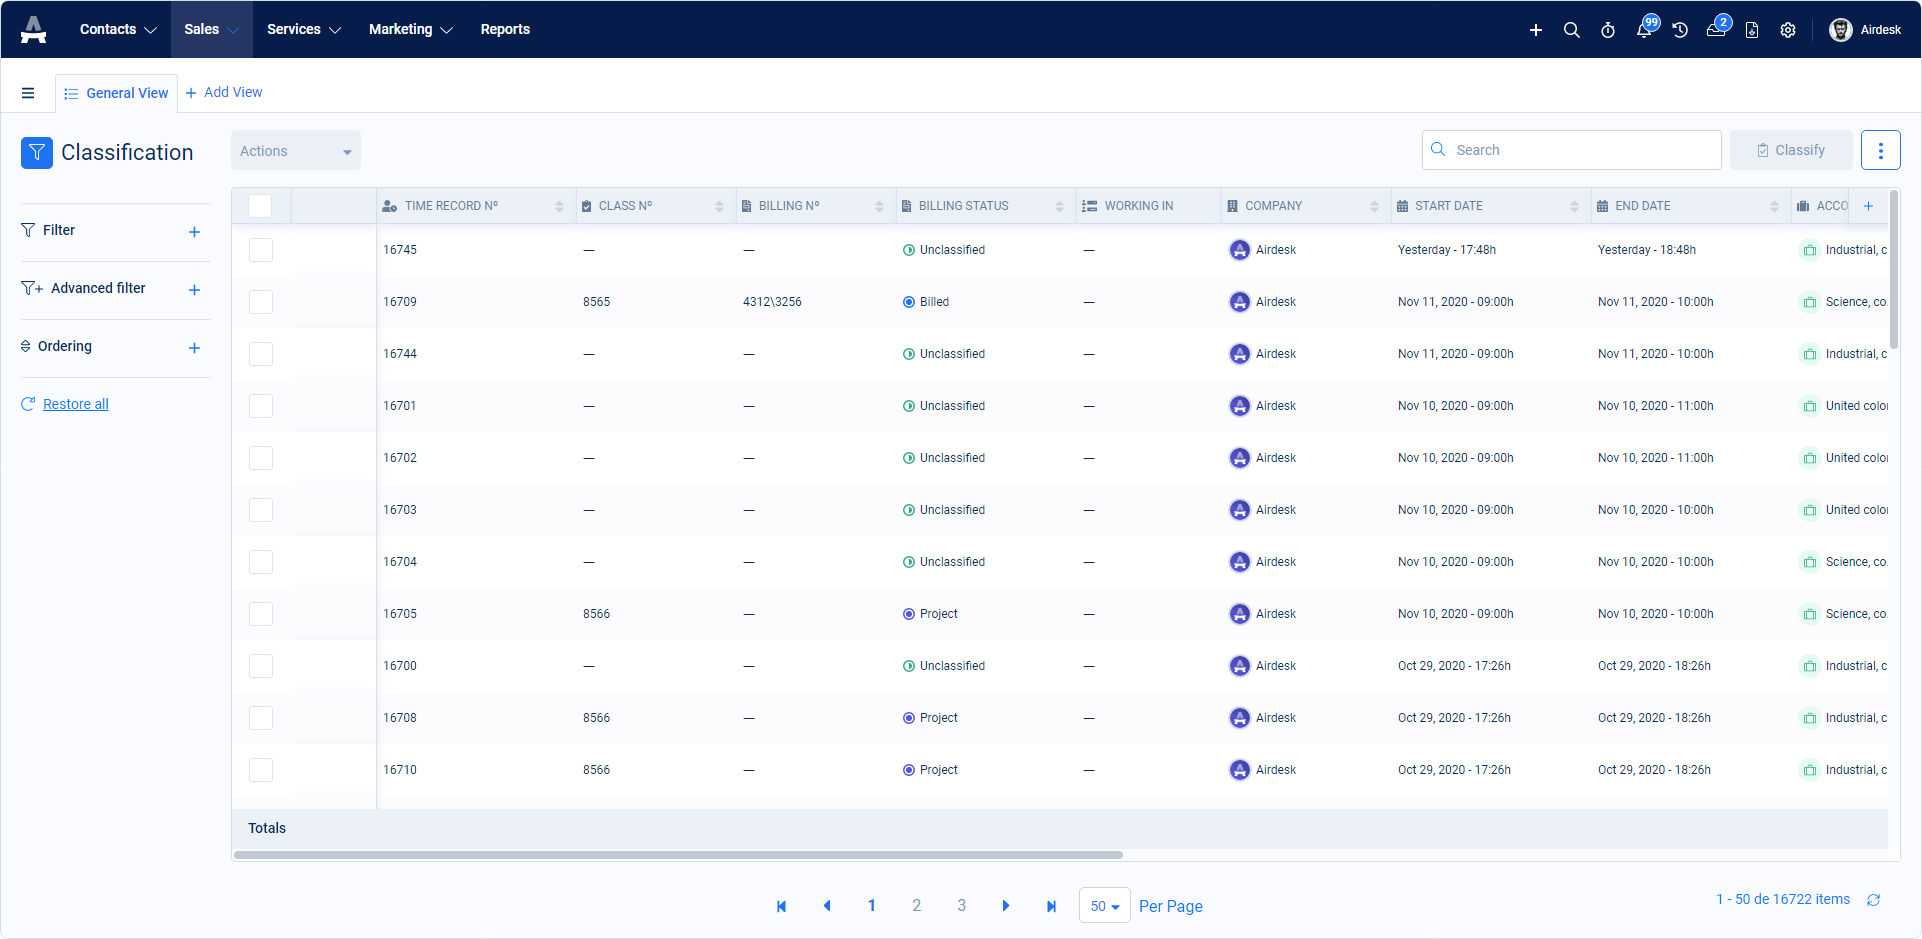Open inbox tray icon with 2 badge

[1718, 28]
